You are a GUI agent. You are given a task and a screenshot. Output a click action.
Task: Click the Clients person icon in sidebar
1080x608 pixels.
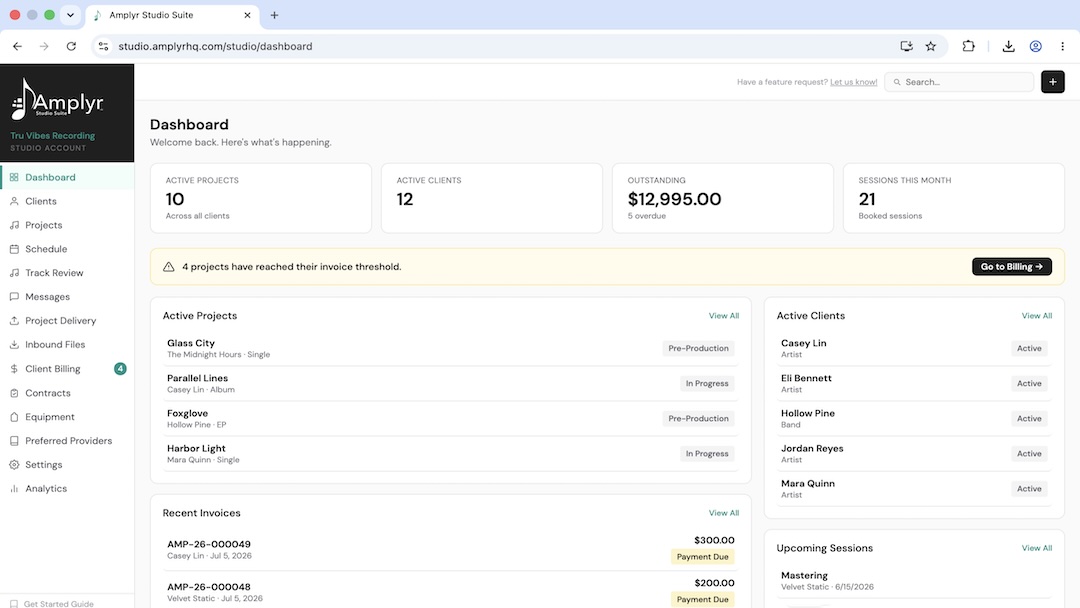tap(14, 201)
